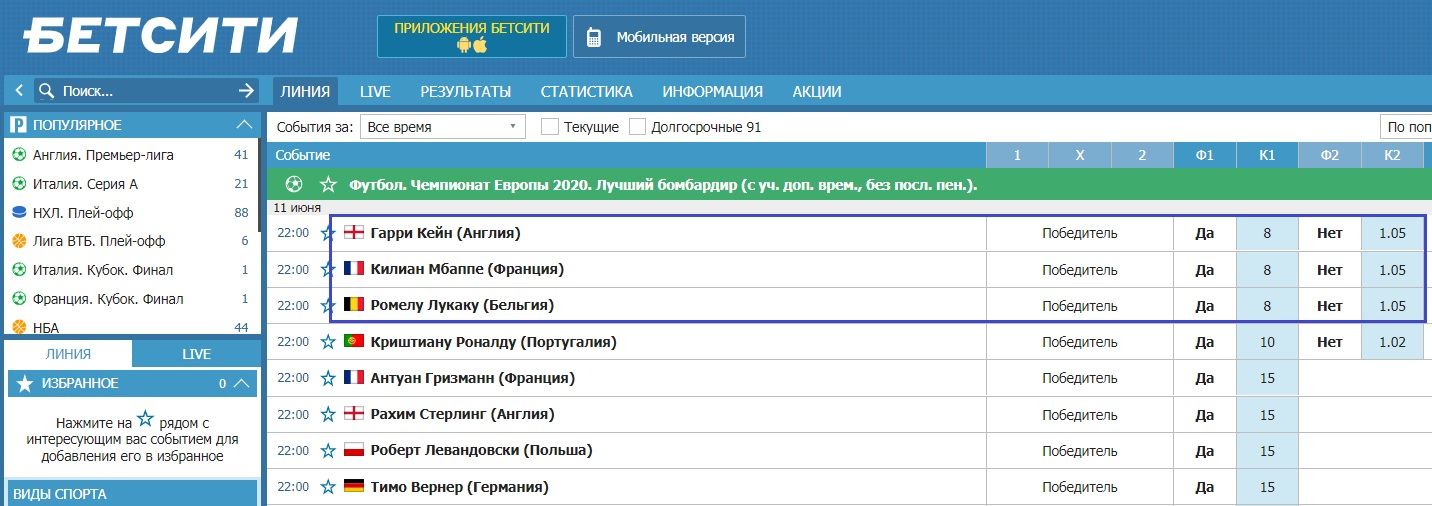
Task: Open Роберт Левандовски (Польша) event
Action: pos(481,451)
